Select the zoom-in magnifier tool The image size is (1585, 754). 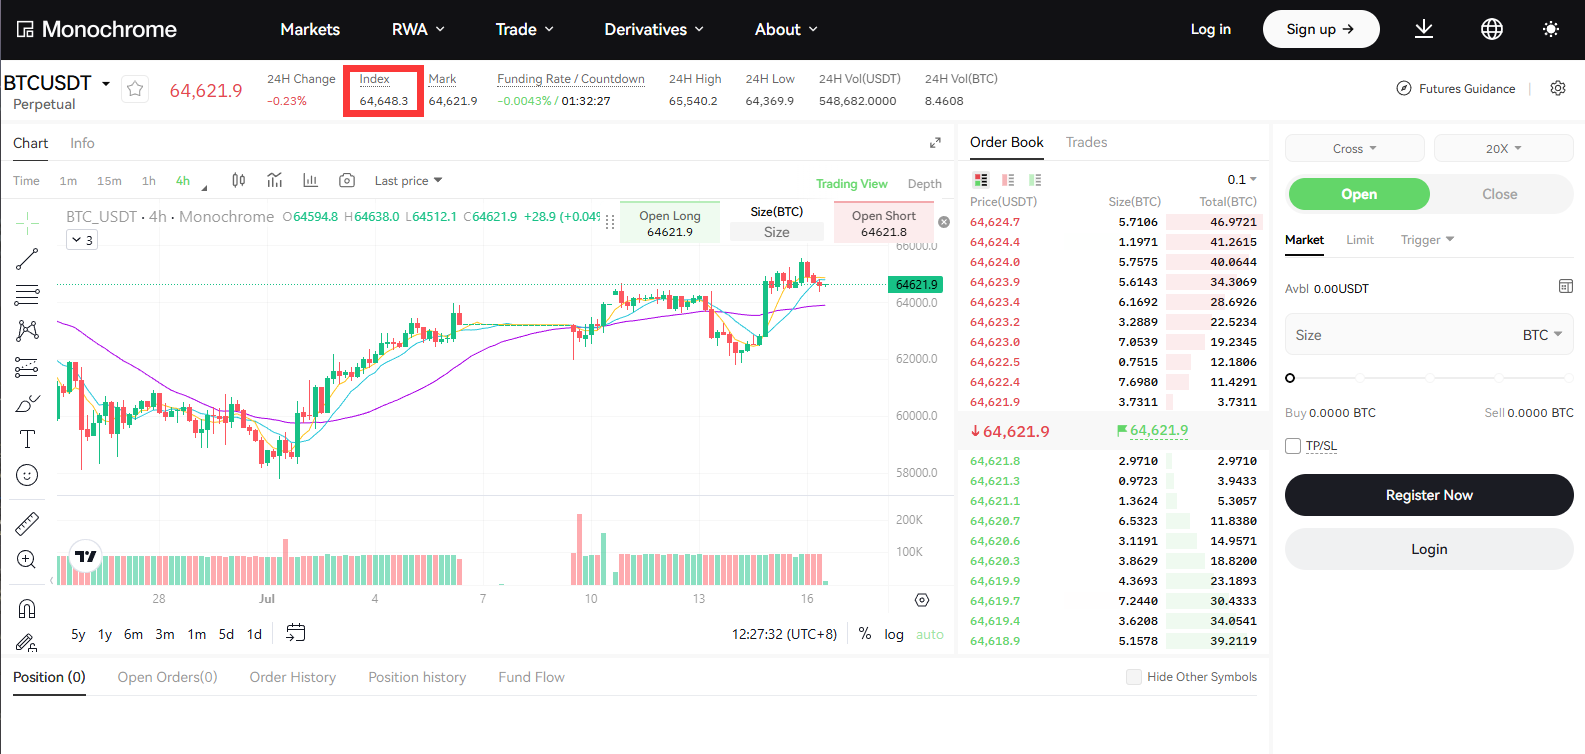tap(27, 559)
